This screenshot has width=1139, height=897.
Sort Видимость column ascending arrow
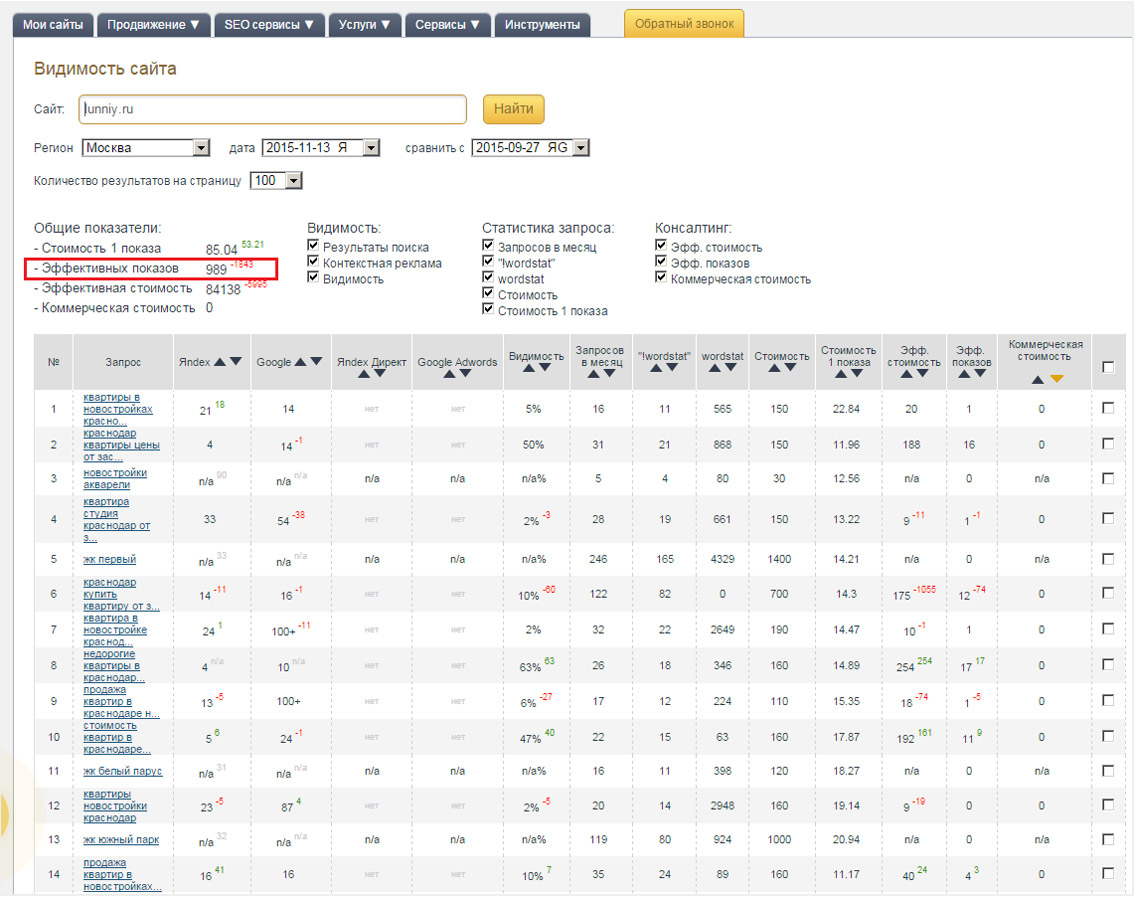[529, 368]
